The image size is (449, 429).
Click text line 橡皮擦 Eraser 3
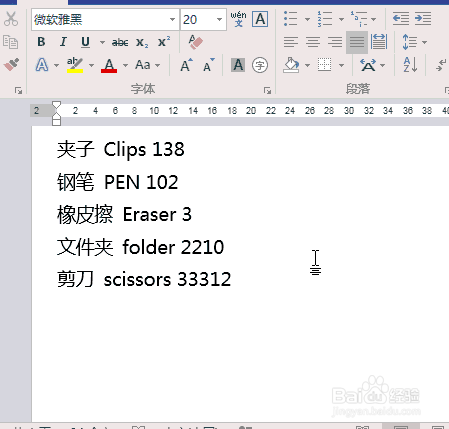pos(124,214)
